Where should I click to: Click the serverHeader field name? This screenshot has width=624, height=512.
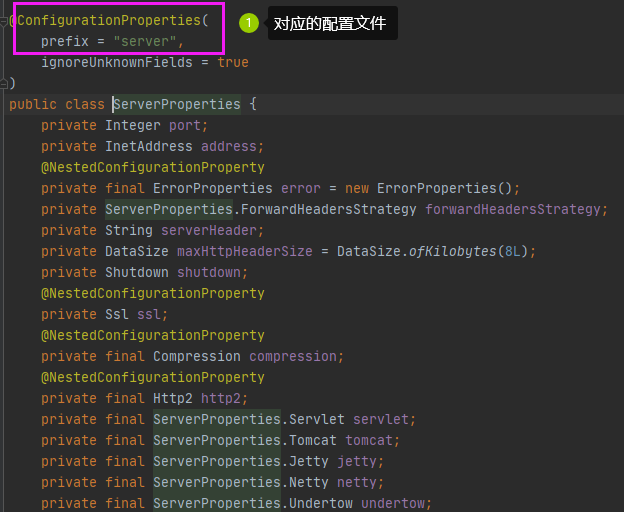point(209,230)
